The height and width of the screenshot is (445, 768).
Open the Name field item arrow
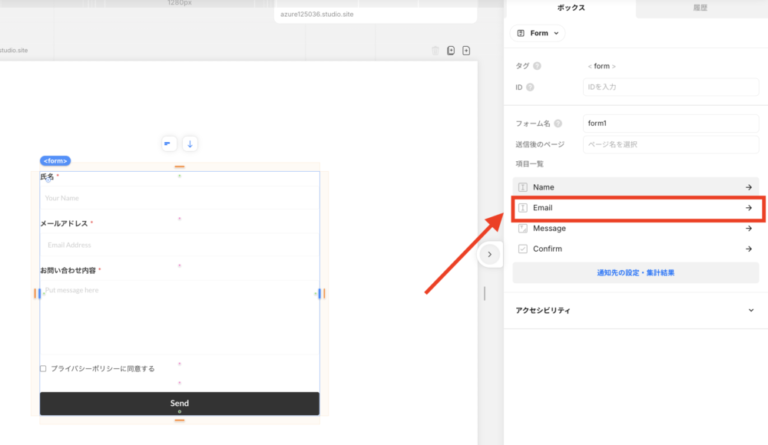click(x=748, y=187)
